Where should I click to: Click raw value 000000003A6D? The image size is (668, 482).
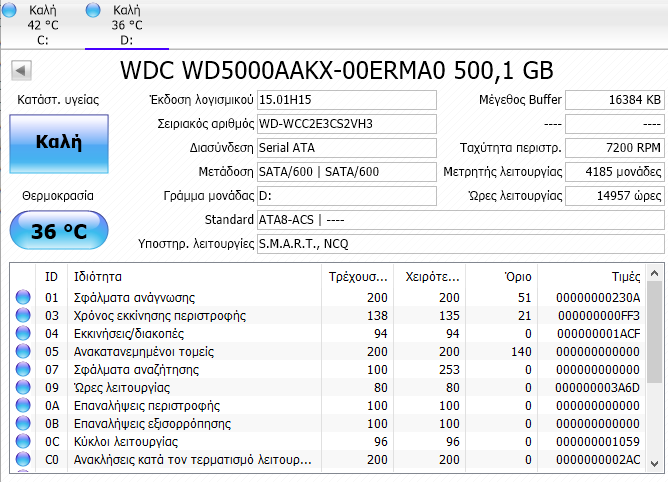[x=597, y=387]
